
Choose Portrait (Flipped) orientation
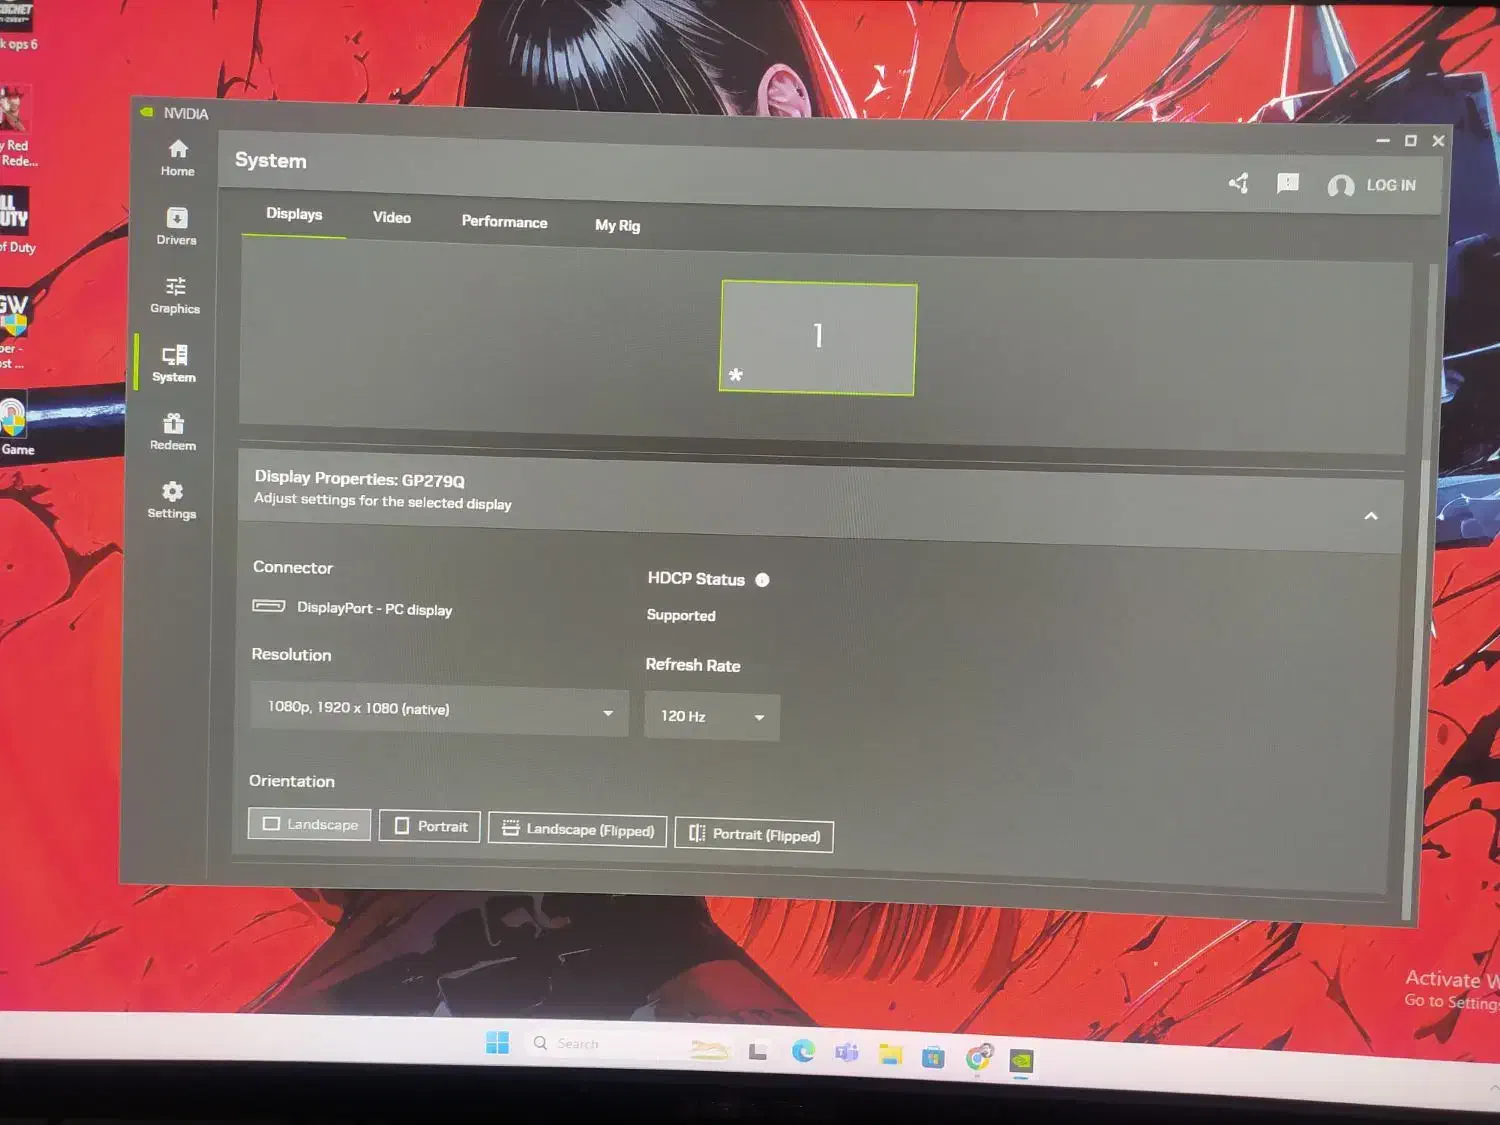coord(754,834)
